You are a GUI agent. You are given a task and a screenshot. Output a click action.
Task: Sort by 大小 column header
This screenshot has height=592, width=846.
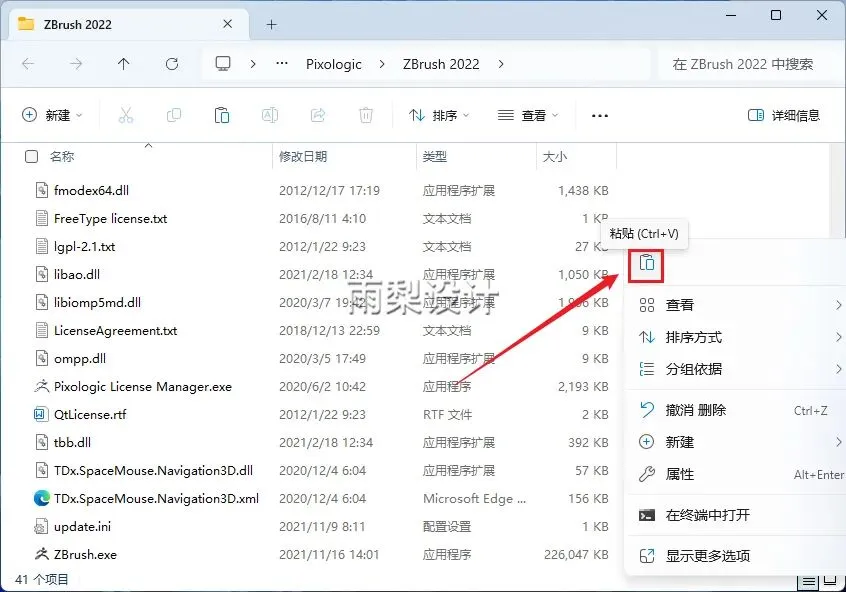click(555, 156)
